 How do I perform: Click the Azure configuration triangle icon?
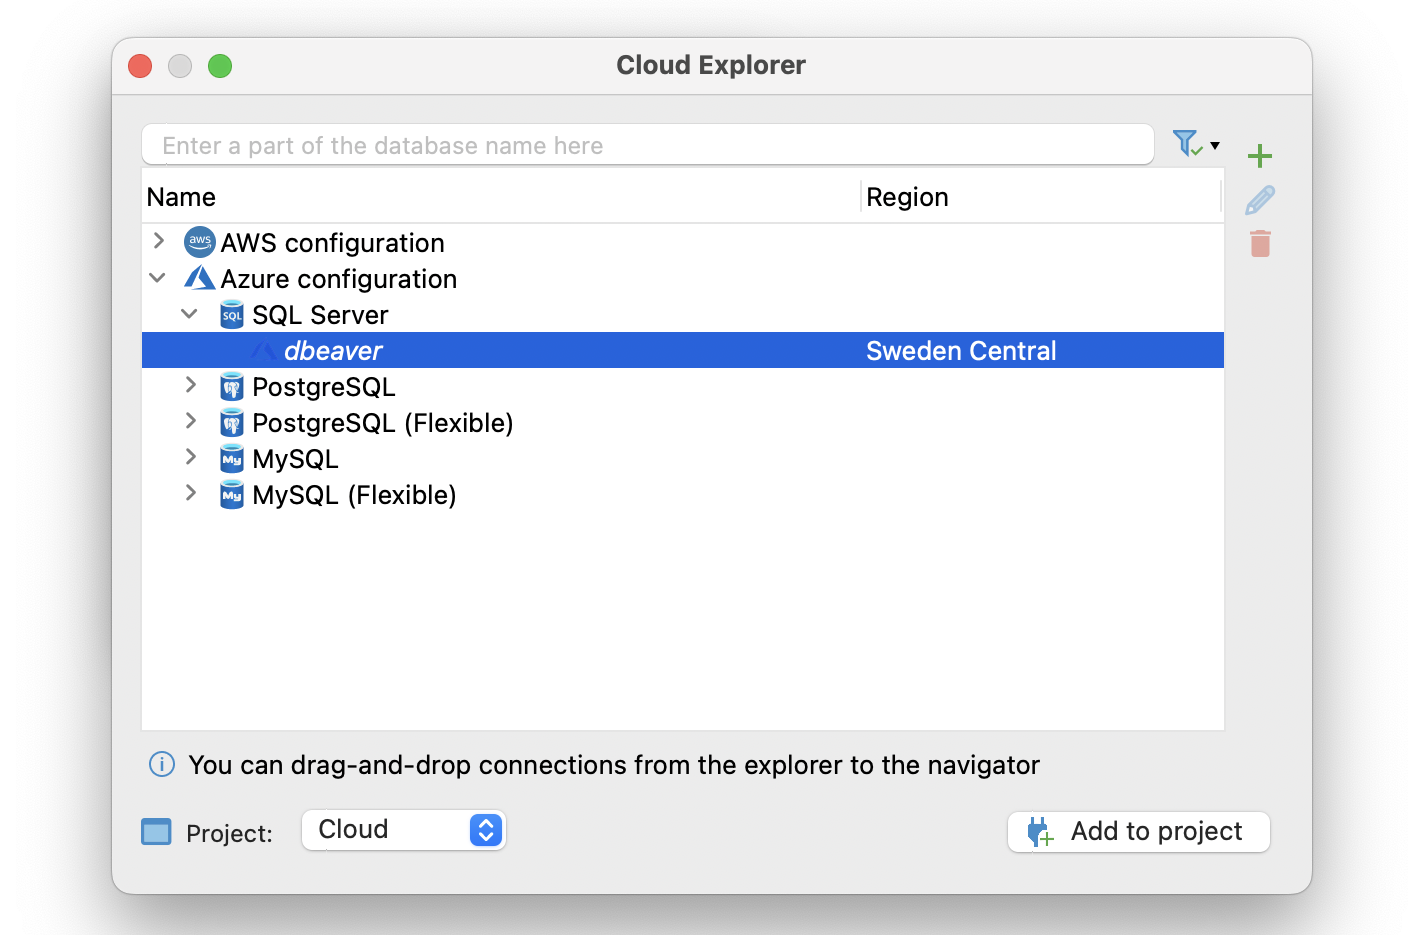click(x=199, y=277)
